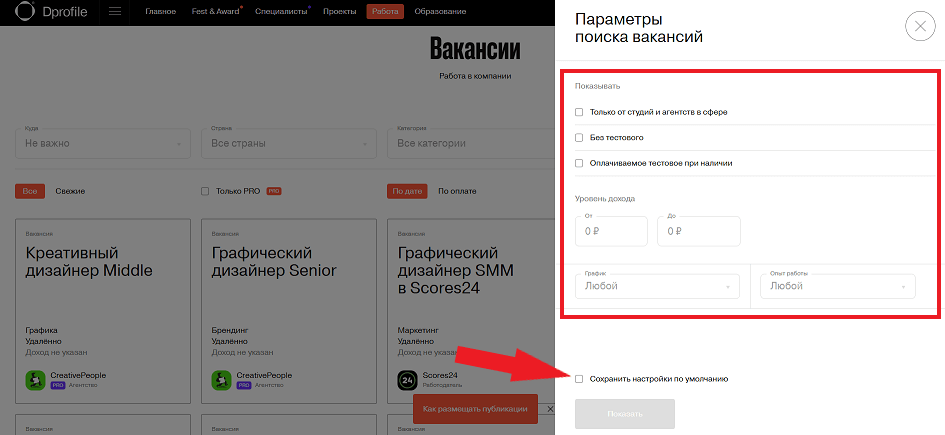This screenshot has width=945, height=435.
Task: Click the Scores24 company avatar
Action: (407, 380)
